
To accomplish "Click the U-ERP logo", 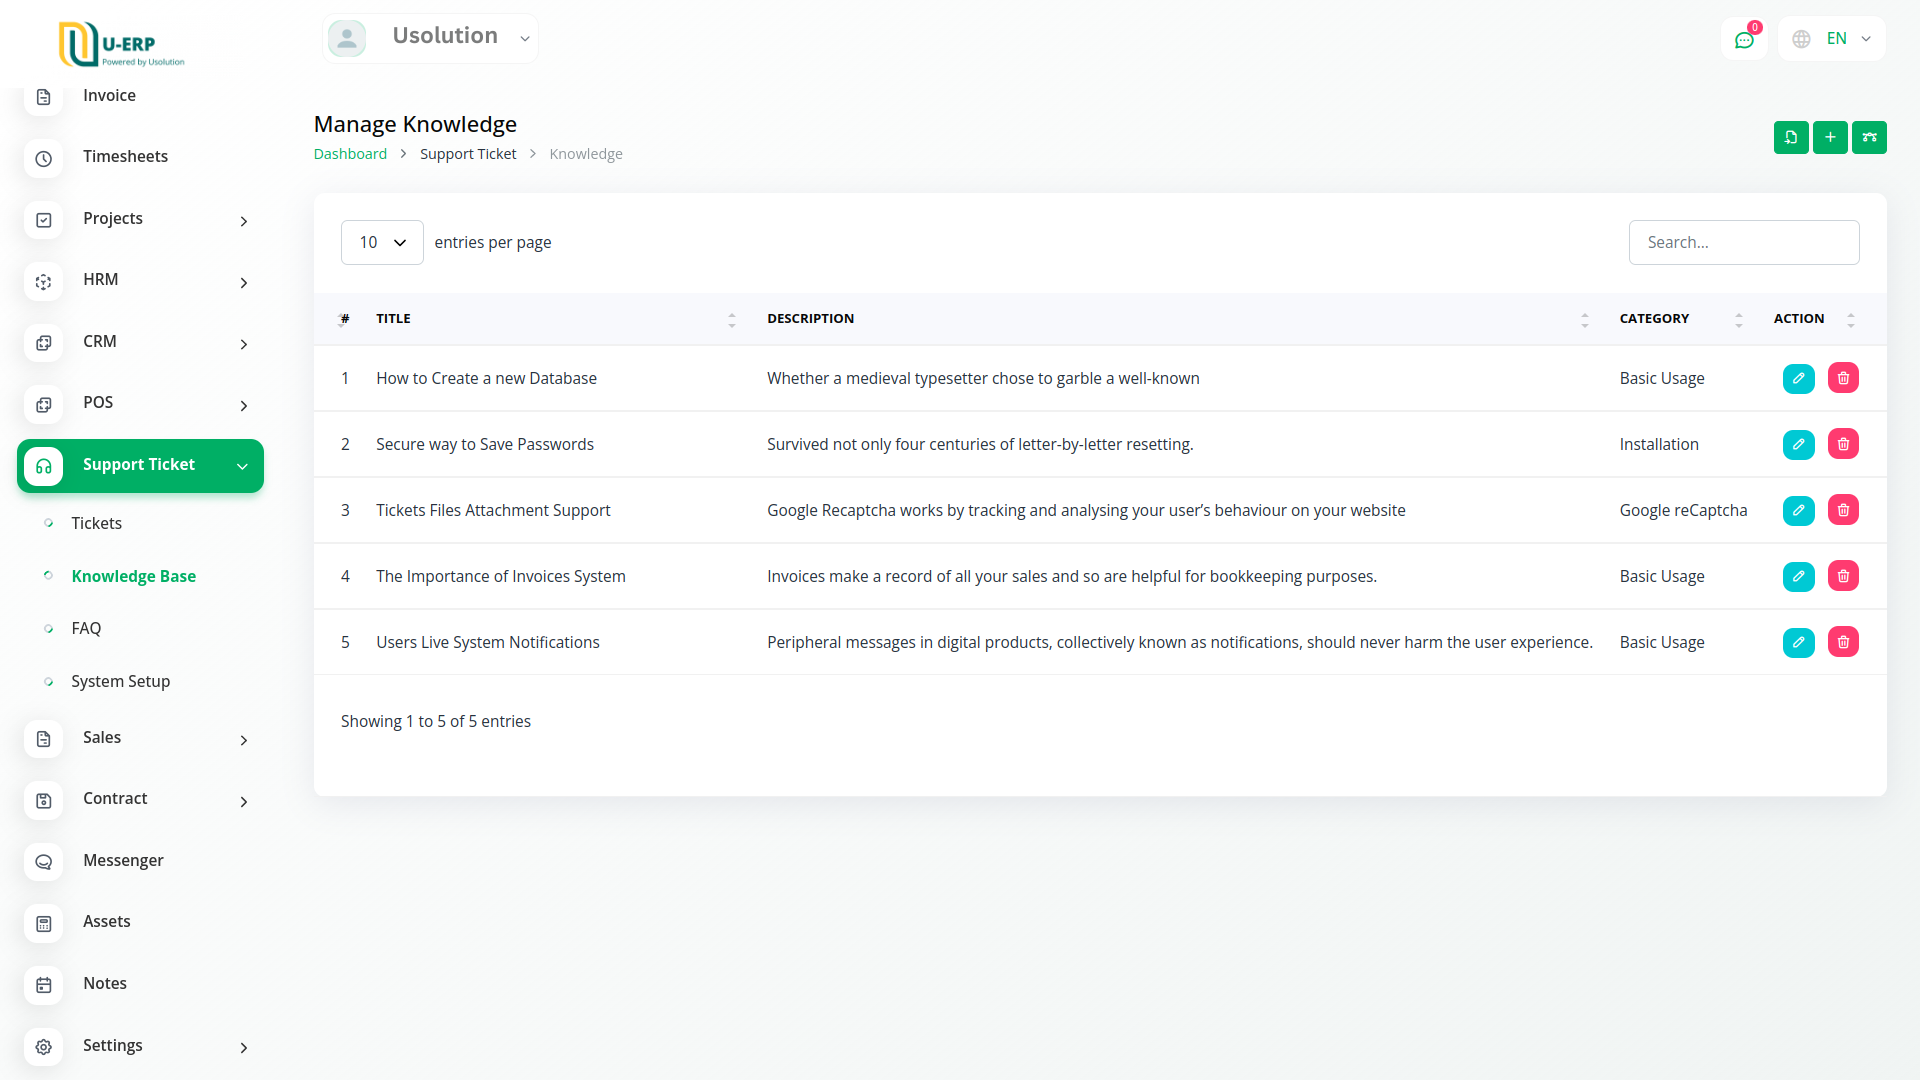I will coord(121,44).
